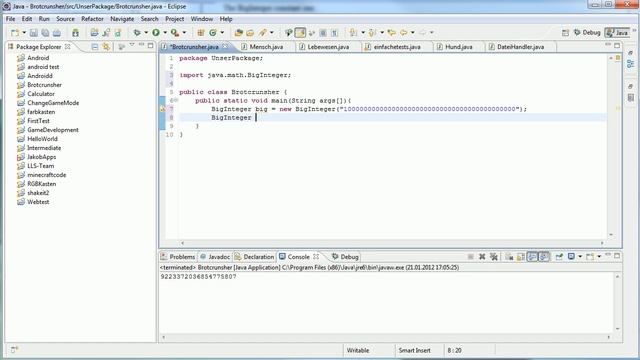
Task: Toggle Show Console When Standard Out Changes
Action: click(x=532, y=257)
